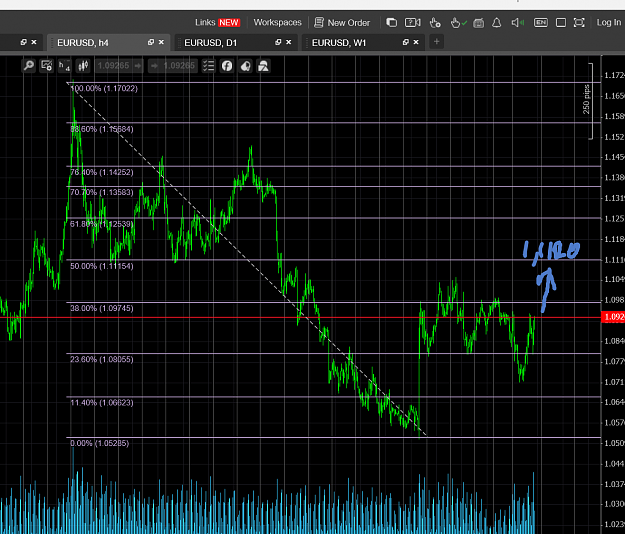Viewport: 625px width, 534px height.
Task: Change chart type via candlestick icon
Action: pyautogui.click(x=83, y=66)
